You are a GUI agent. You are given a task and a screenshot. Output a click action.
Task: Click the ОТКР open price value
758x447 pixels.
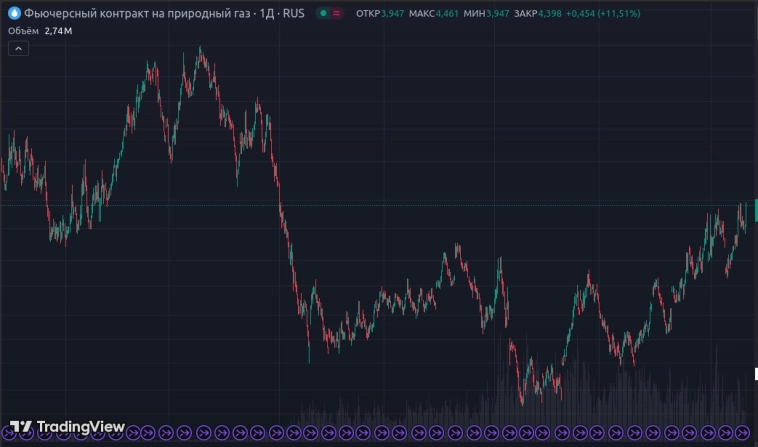point(391,14)
